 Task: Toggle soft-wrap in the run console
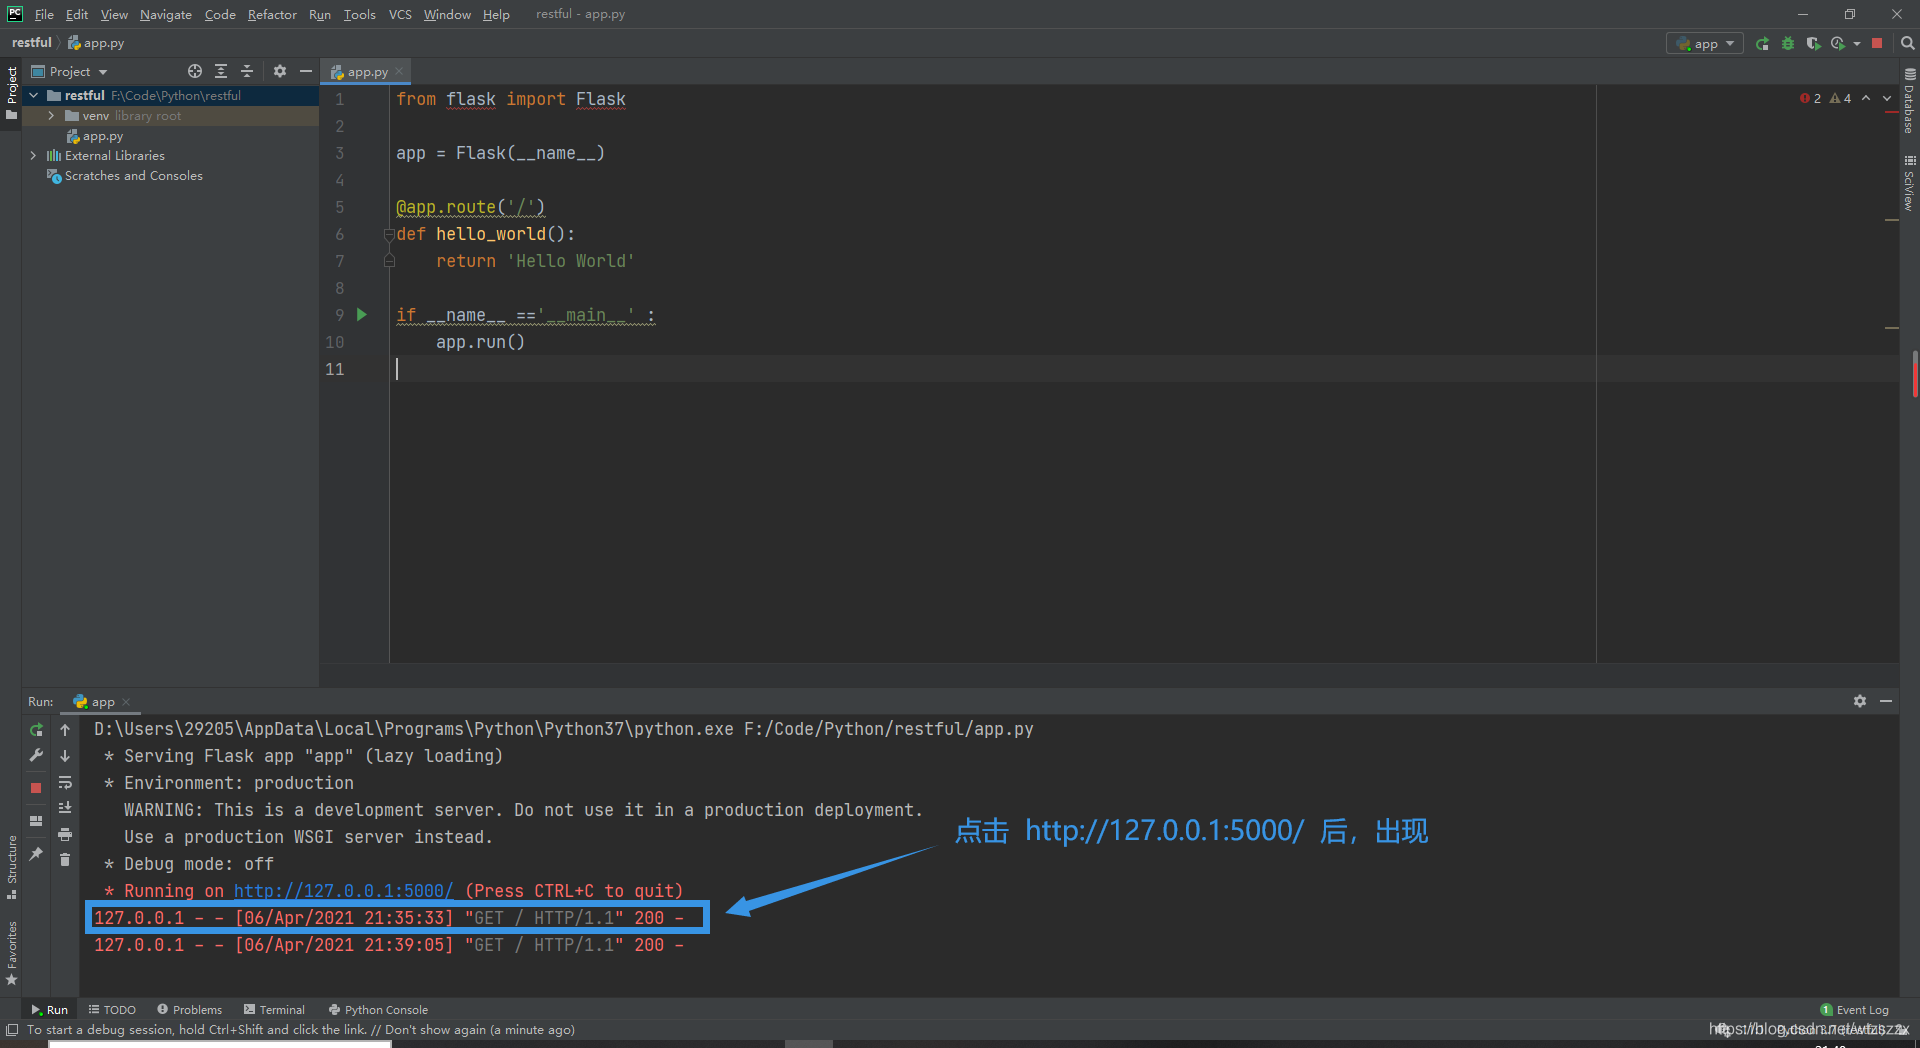65,782
